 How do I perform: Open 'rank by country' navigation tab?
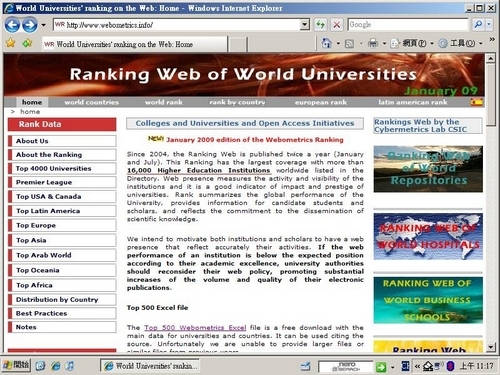237,102
